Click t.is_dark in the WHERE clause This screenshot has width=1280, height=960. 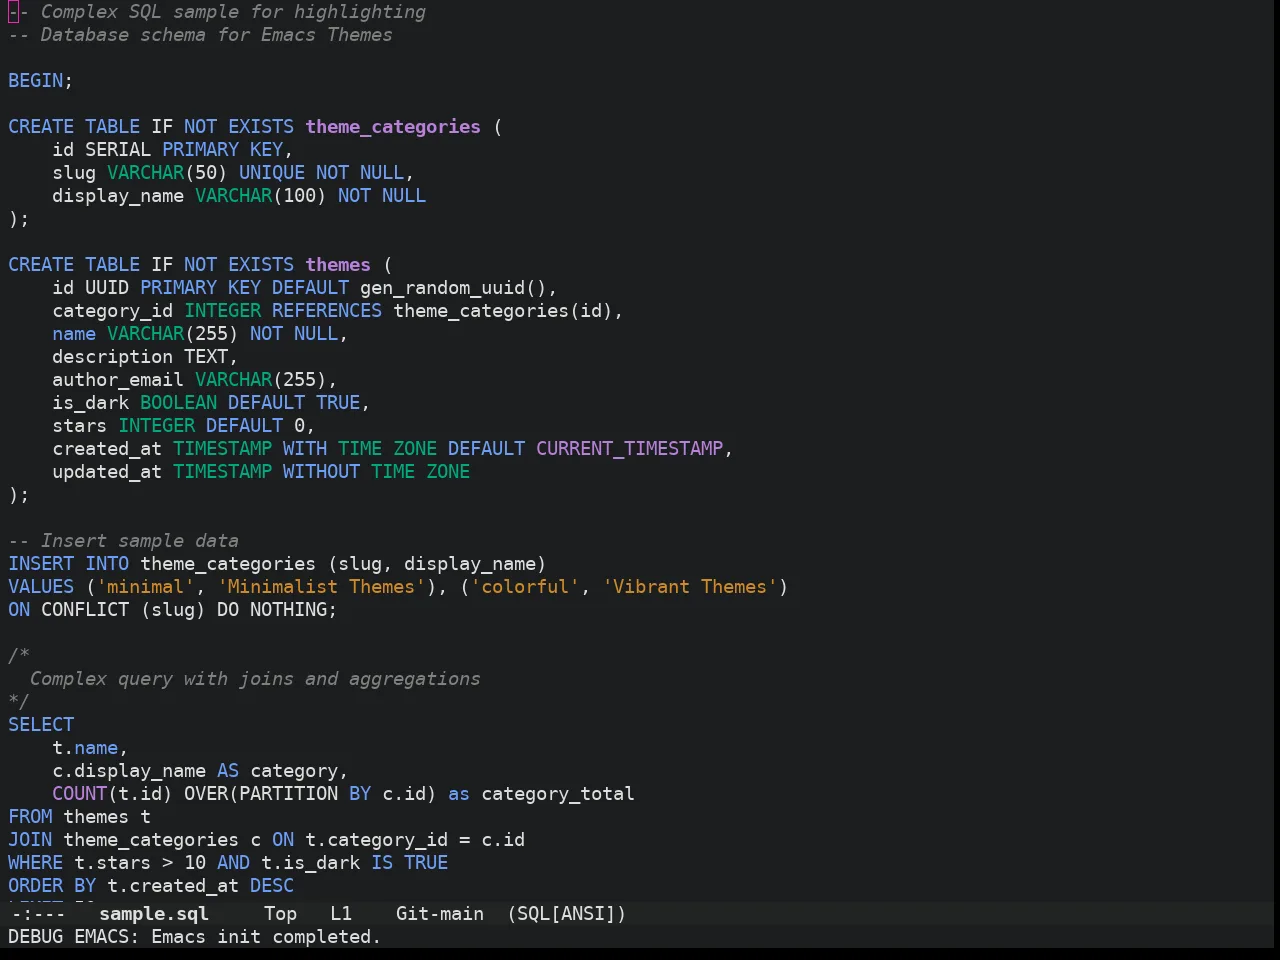tap(310, 862)
